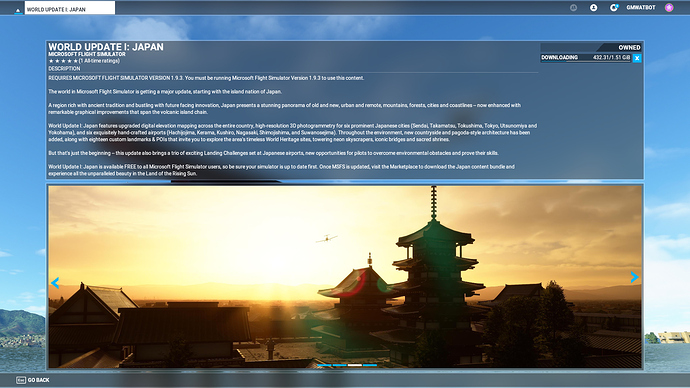This screenshot has width=690, height=388.
Task: Open the greyed-out alert icon in top bar
Action: click(x=573, y=7)
